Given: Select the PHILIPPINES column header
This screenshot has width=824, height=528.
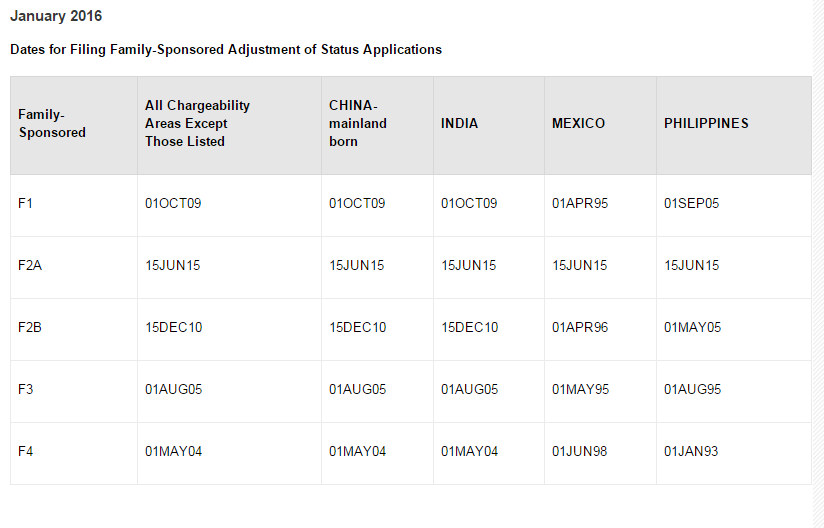Looking at the screenshot, I should (706, 123).
